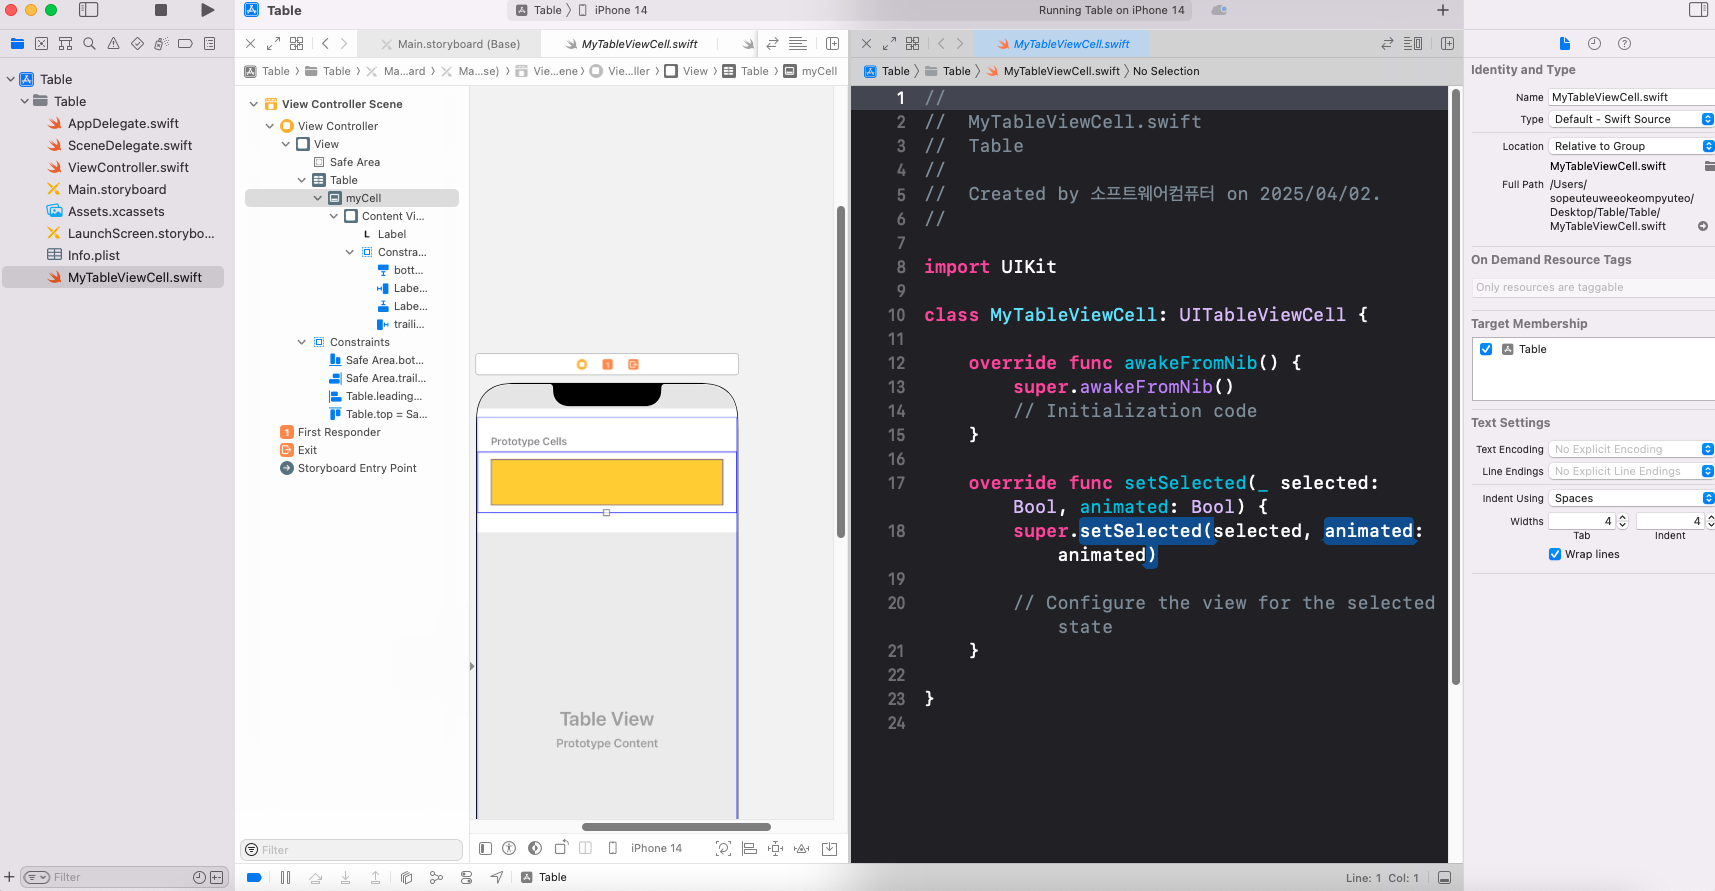Image resolution: width=1715 pixels, height=891 pixels.
Task: Switch canvas appearance with the half-circle icon
Action: tap(535, 849)
